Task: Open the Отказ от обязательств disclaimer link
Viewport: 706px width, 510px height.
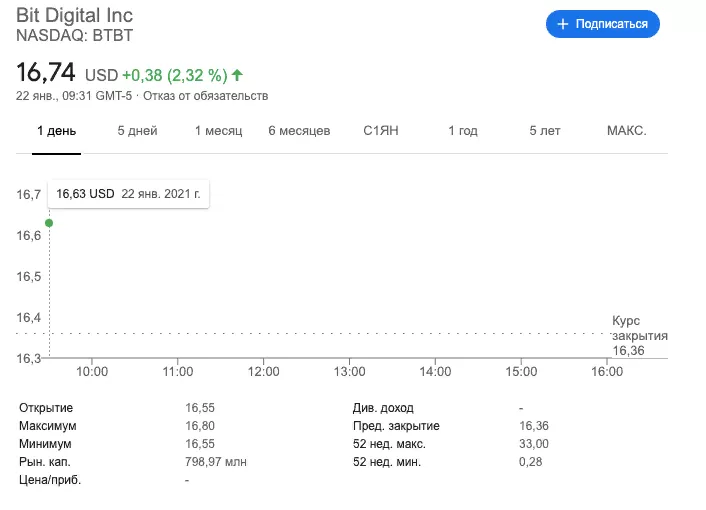Action: click(206, 96)
